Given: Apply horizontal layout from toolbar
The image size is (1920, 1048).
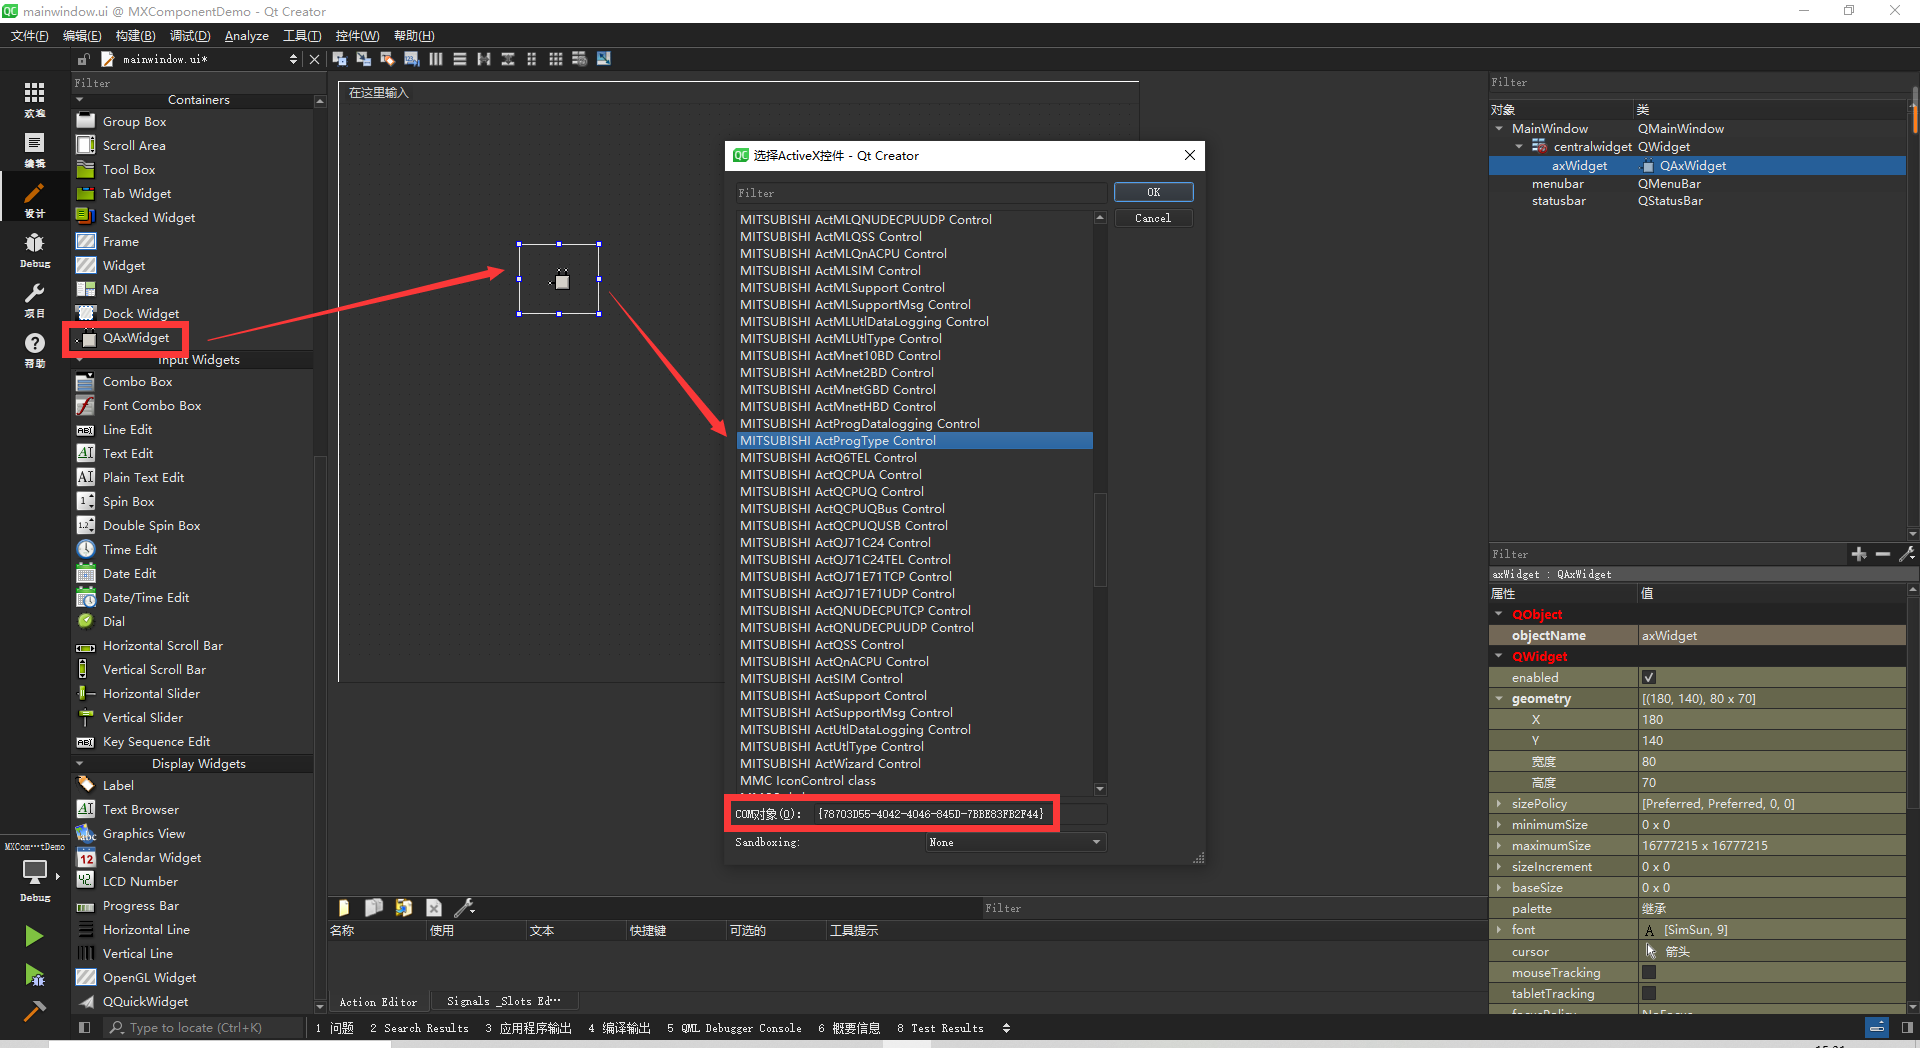Looking at the screenshot, I should tap(435, 59).
